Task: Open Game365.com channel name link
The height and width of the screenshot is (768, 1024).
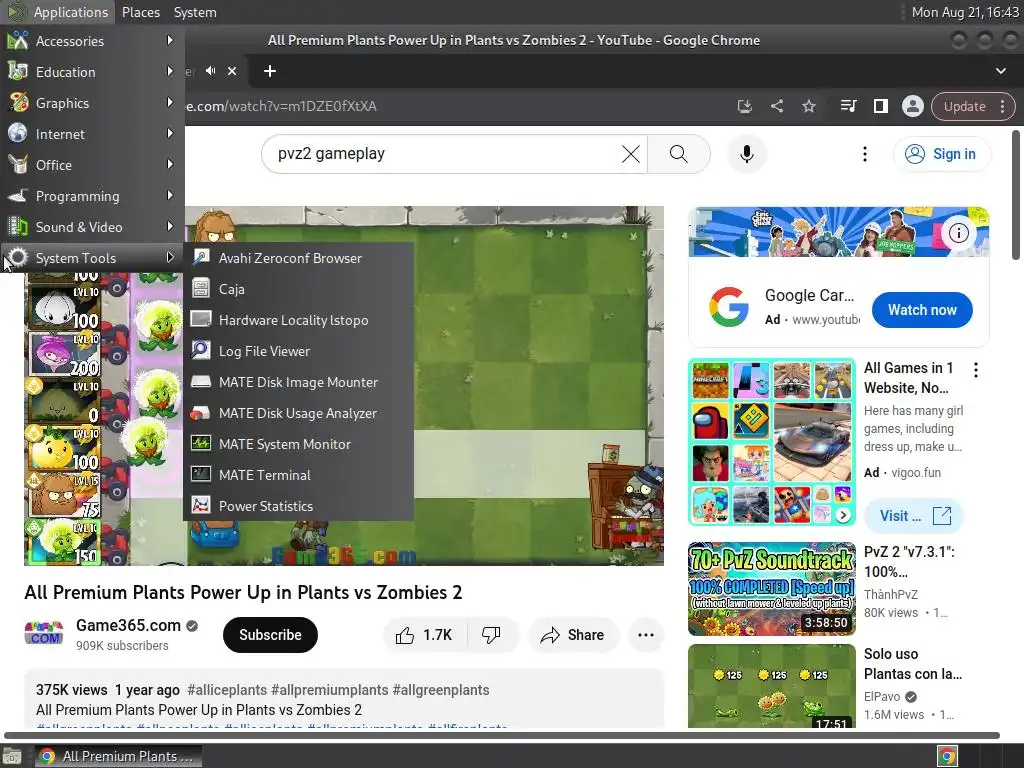Action: pos(128,626)
